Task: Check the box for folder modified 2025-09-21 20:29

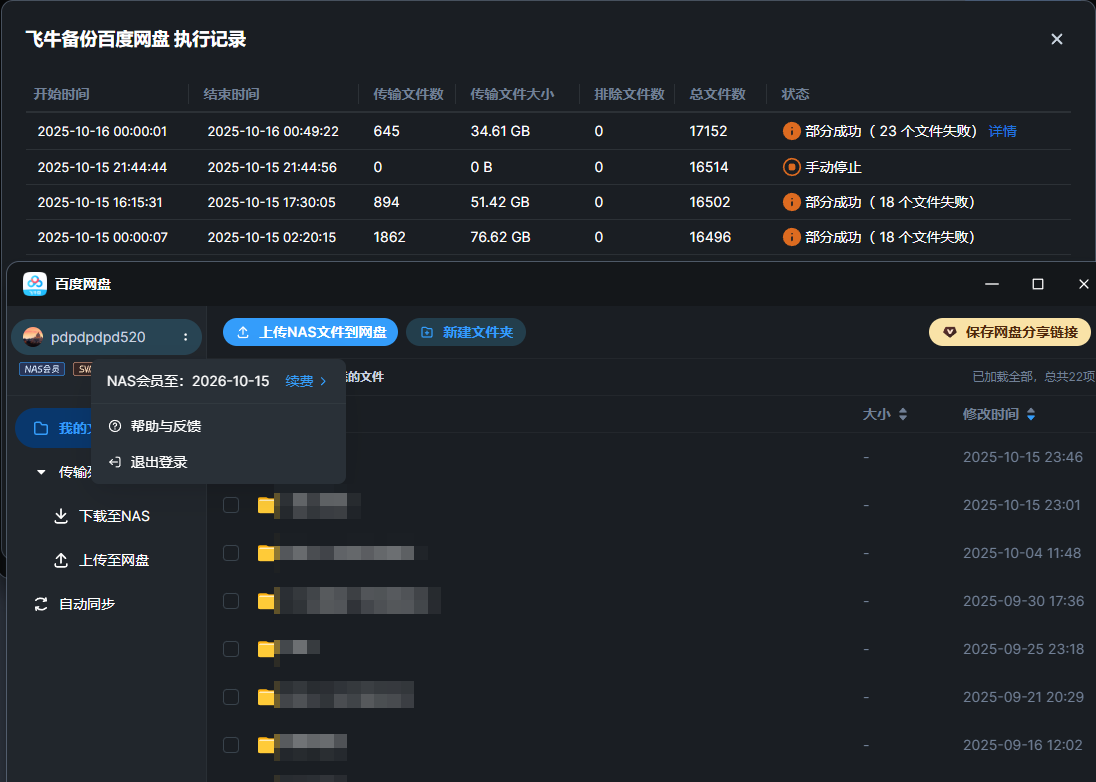Action: tap(231, 697)
